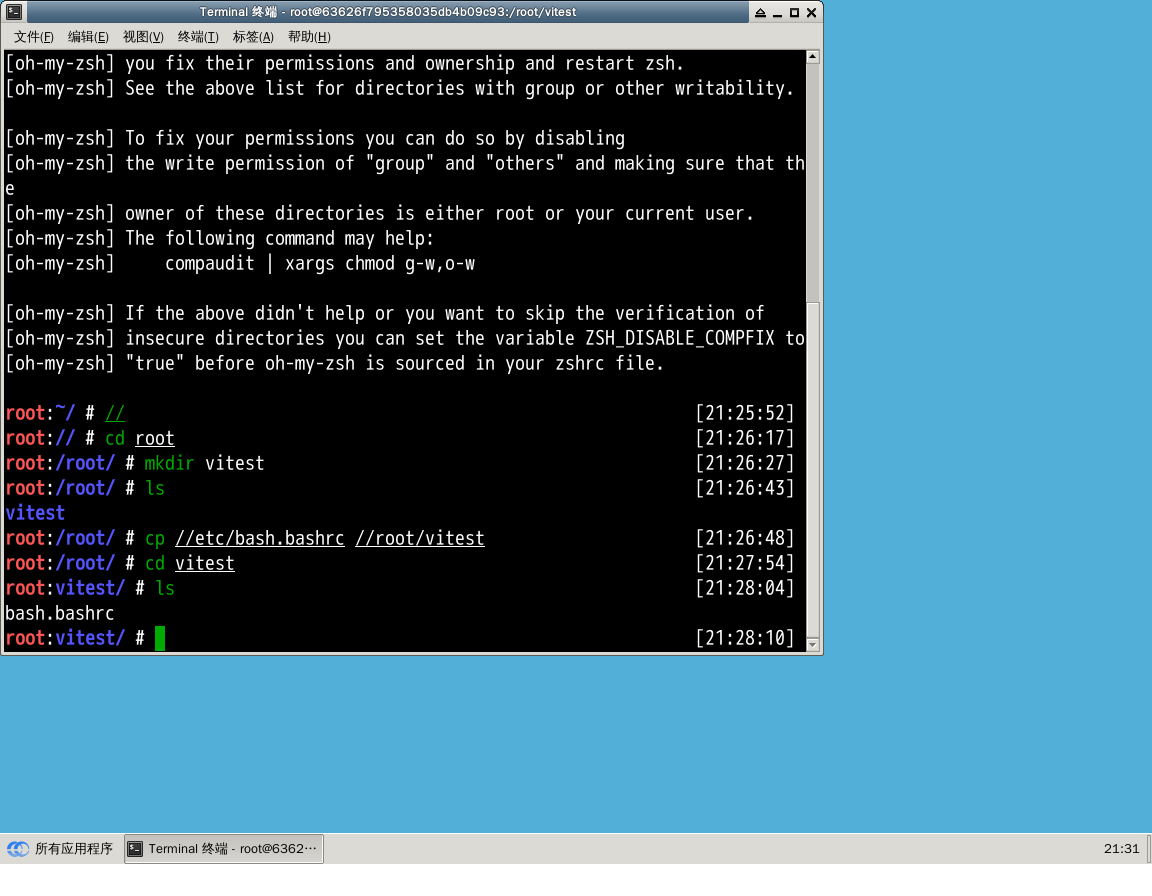
Task: Click the terminal icon in taskbar button
Action: [x=136, y=849]
